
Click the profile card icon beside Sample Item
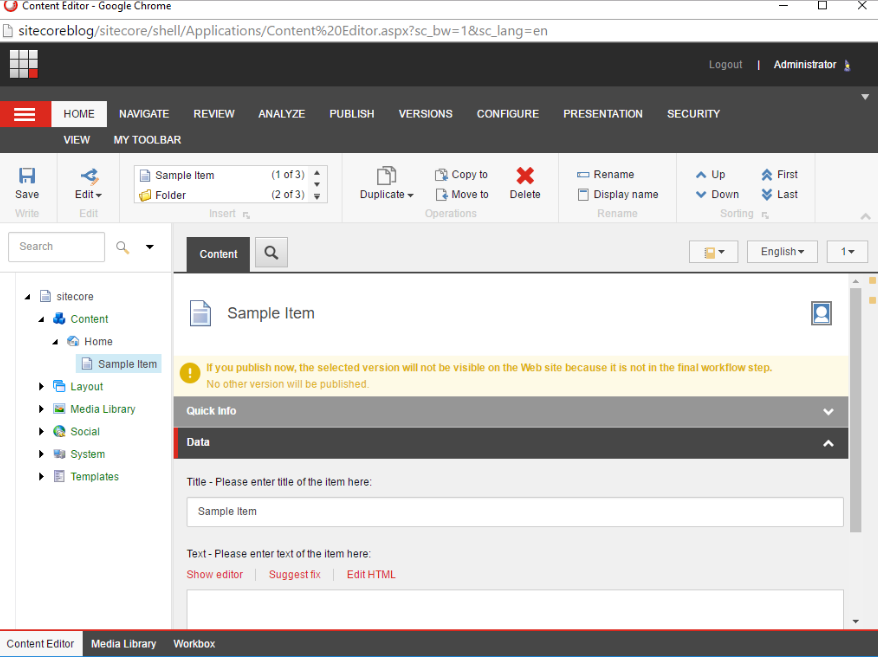[821, 313]
